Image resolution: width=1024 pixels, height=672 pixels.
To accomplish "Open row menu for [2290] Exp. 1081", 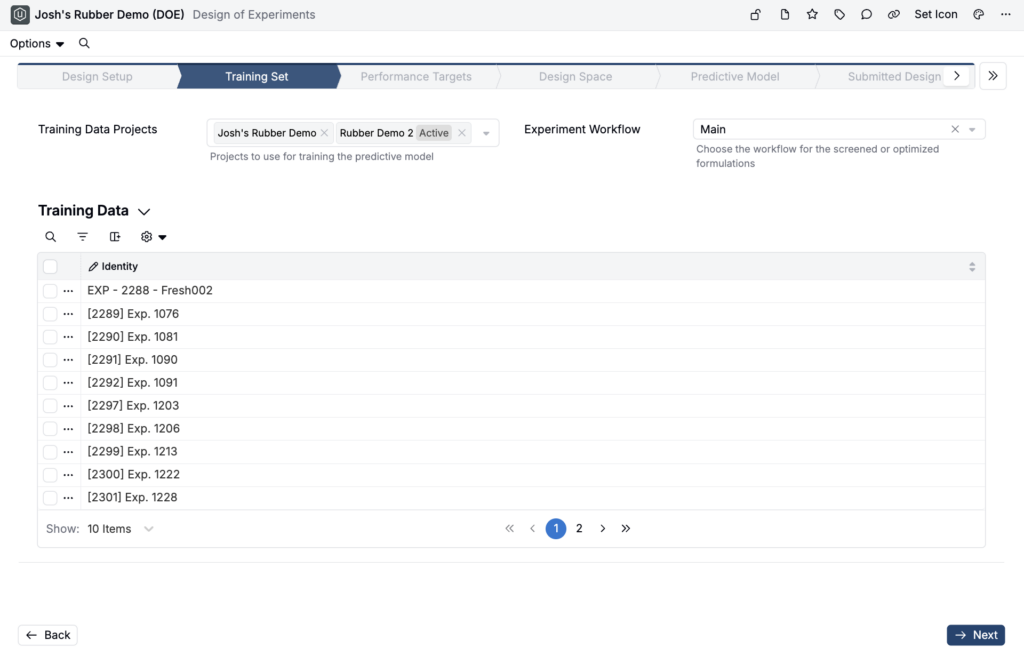I will coord(68,336).
